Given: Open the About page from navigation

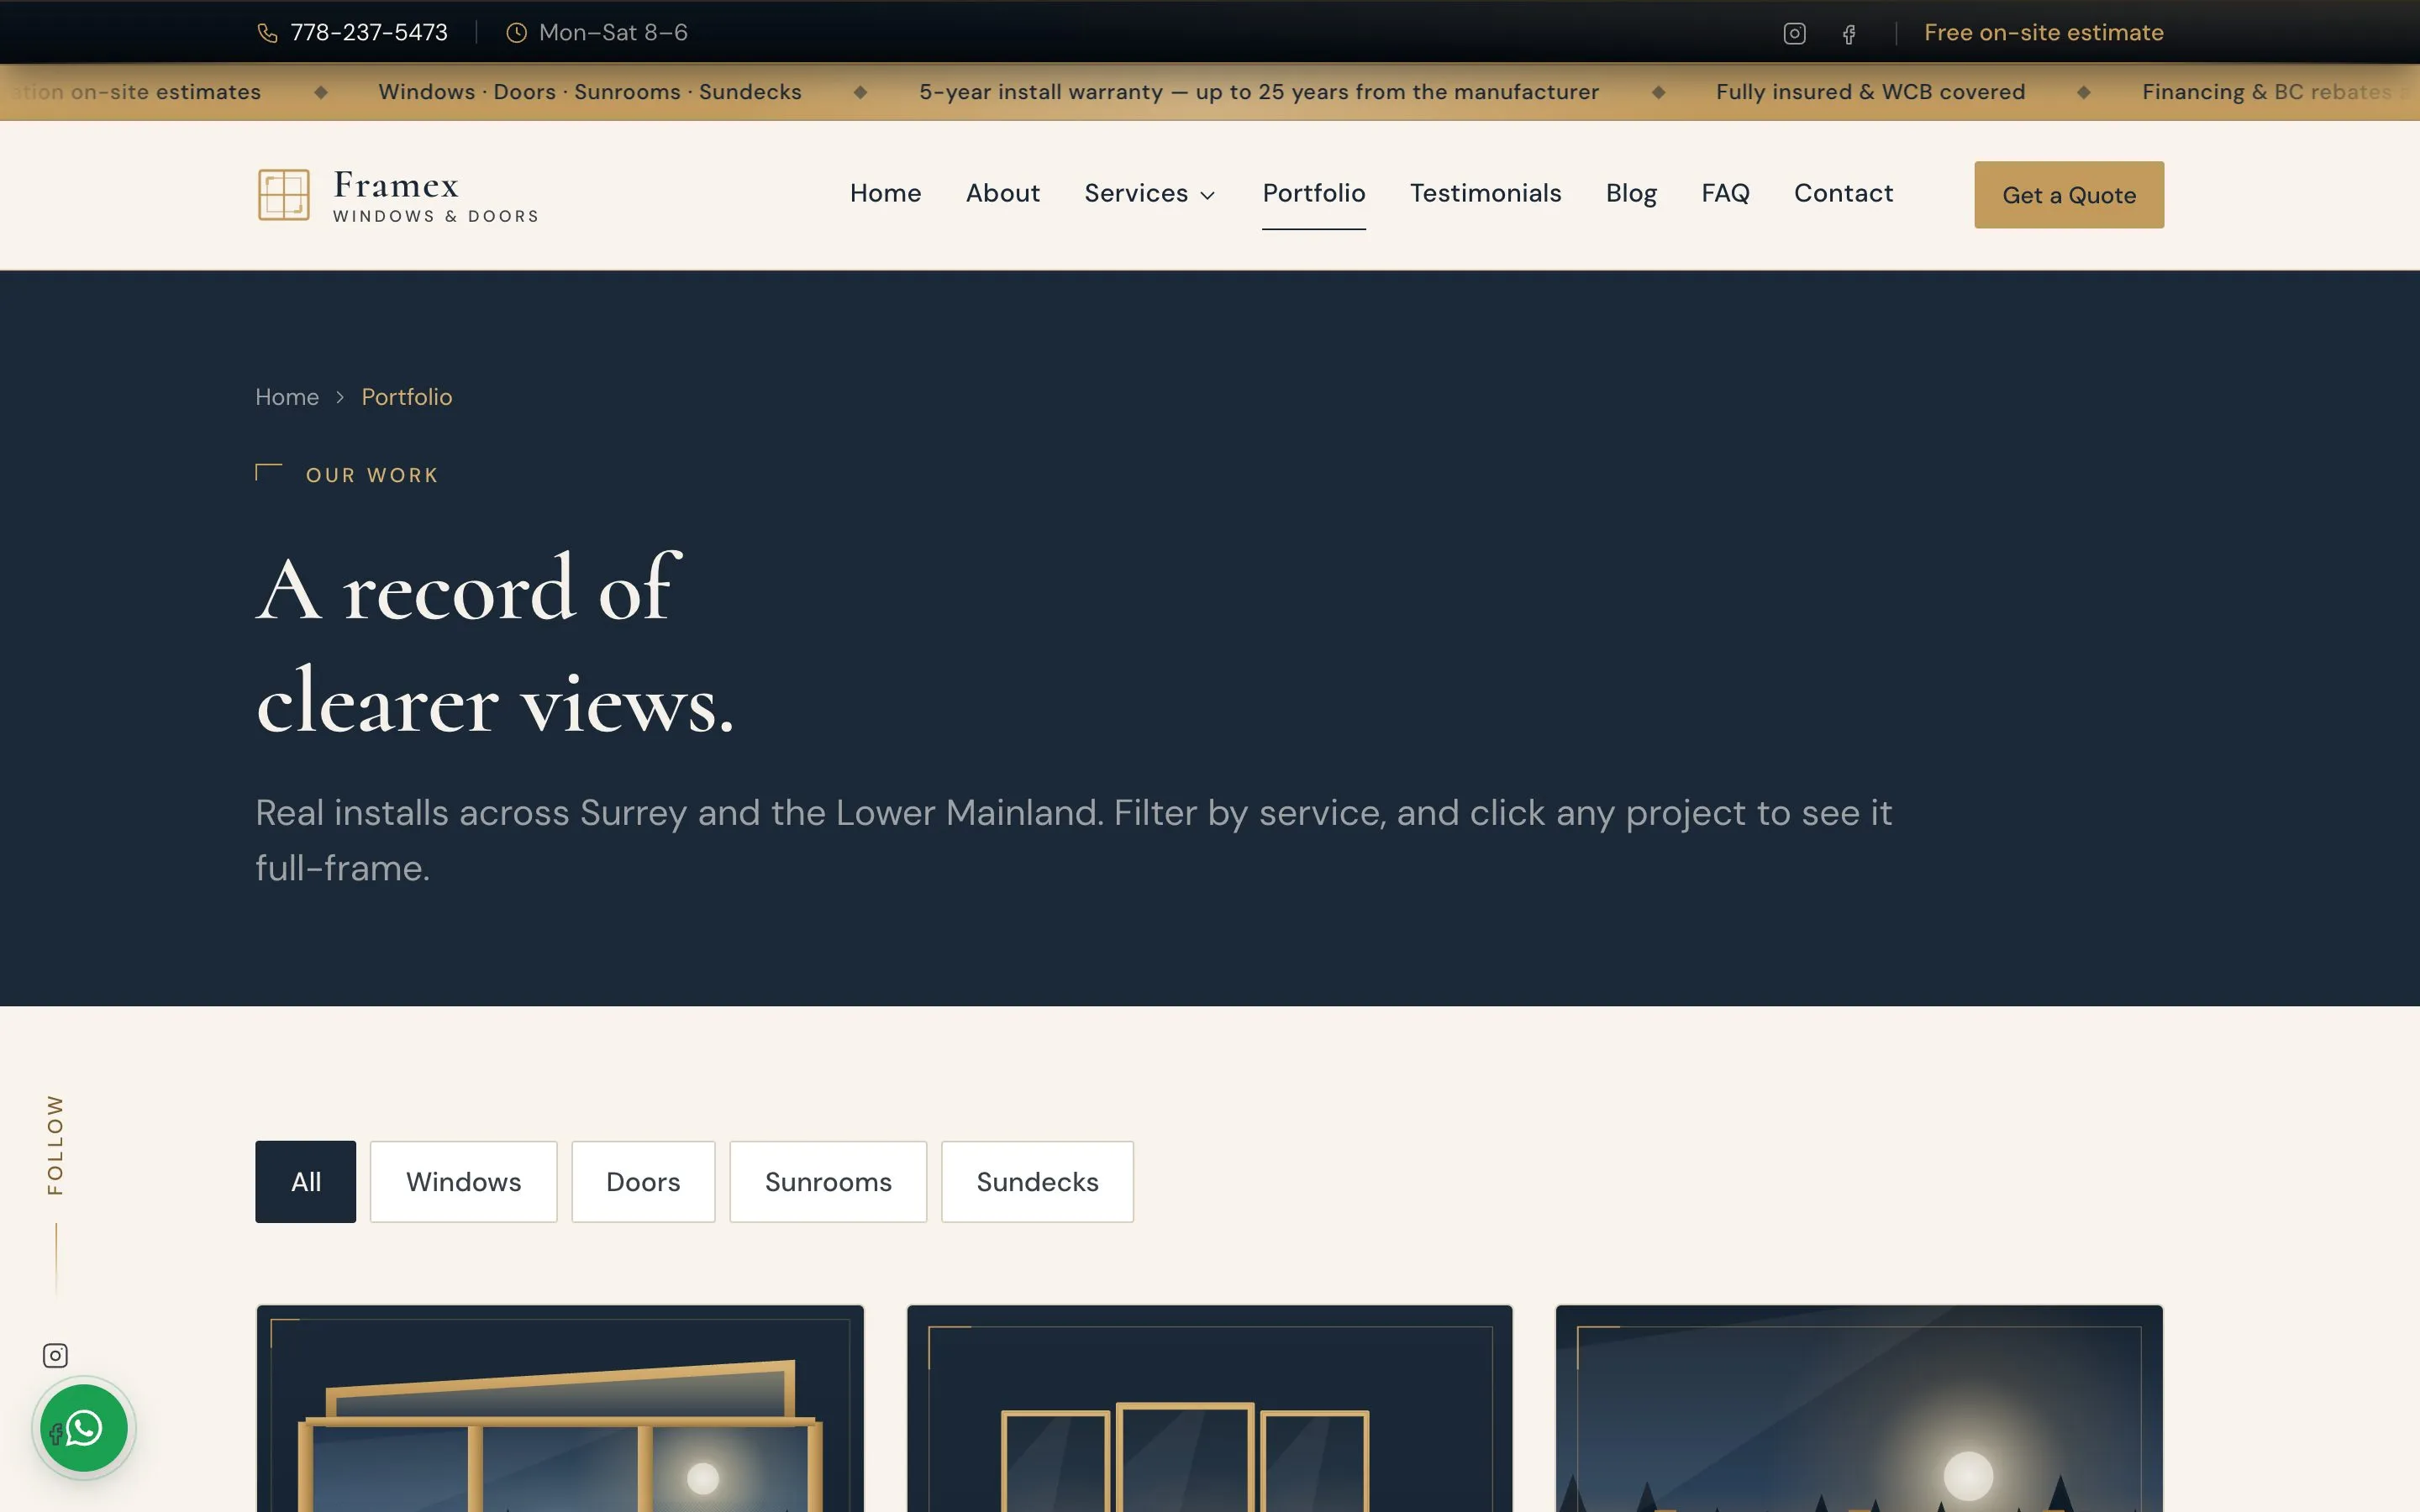Looking at the screenshot, I should click(1002, 193).
